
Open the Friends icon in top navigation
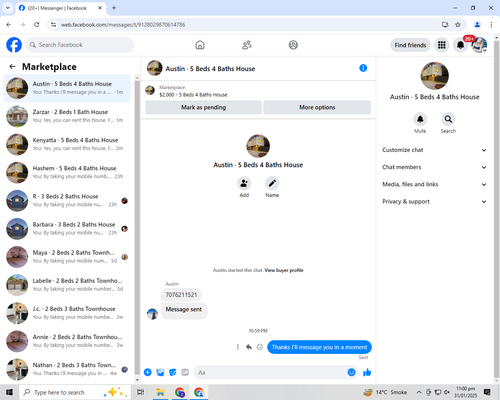(x=247, y=45)
